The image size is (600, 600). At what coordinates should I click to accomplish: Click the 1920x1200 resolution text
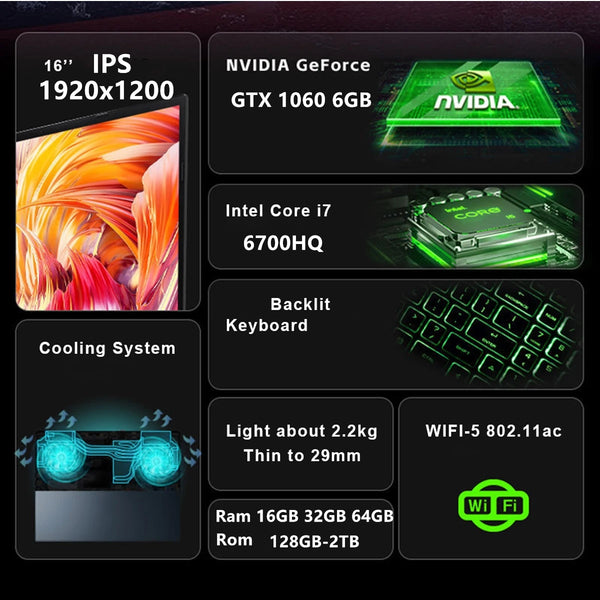tap(107, 90)
